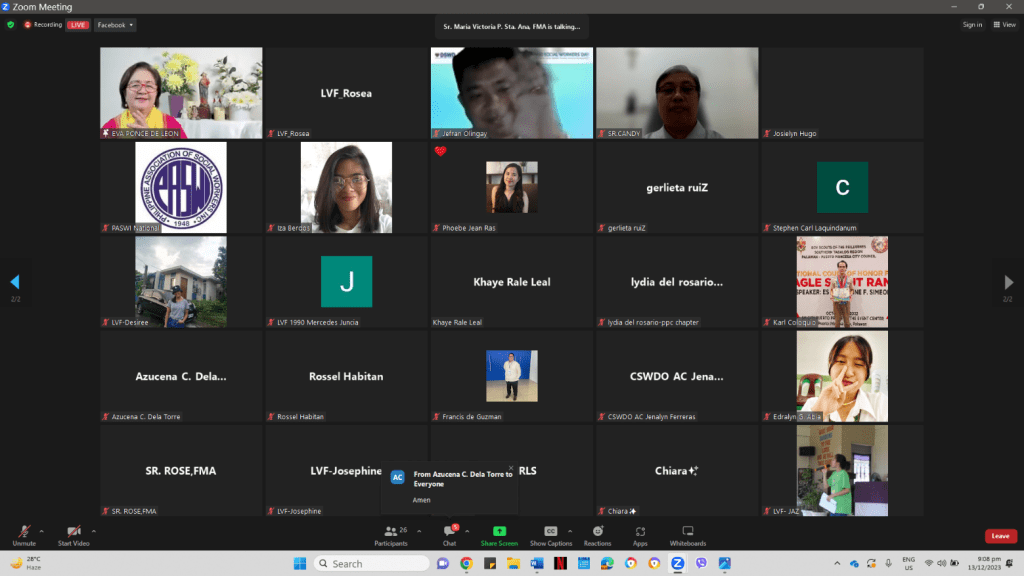Open the Windows Start menu

300,564
